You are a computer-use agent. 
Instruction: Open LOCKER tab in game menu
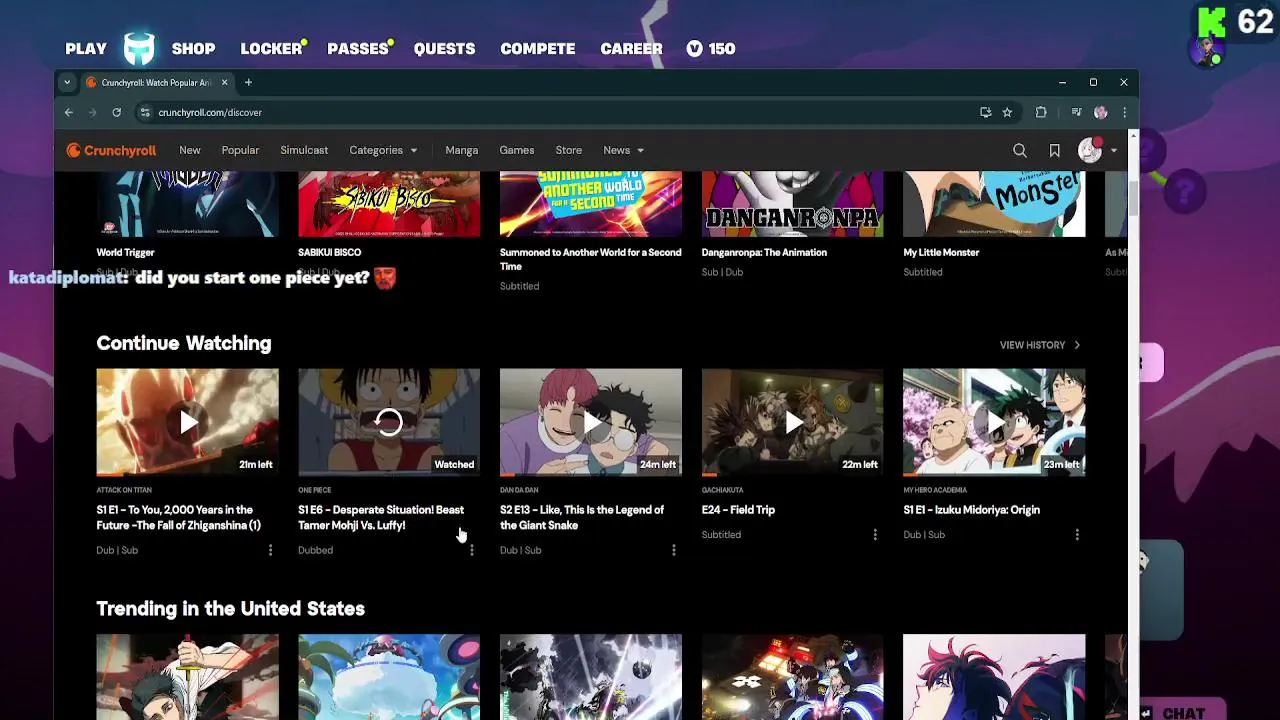[272, 48]
